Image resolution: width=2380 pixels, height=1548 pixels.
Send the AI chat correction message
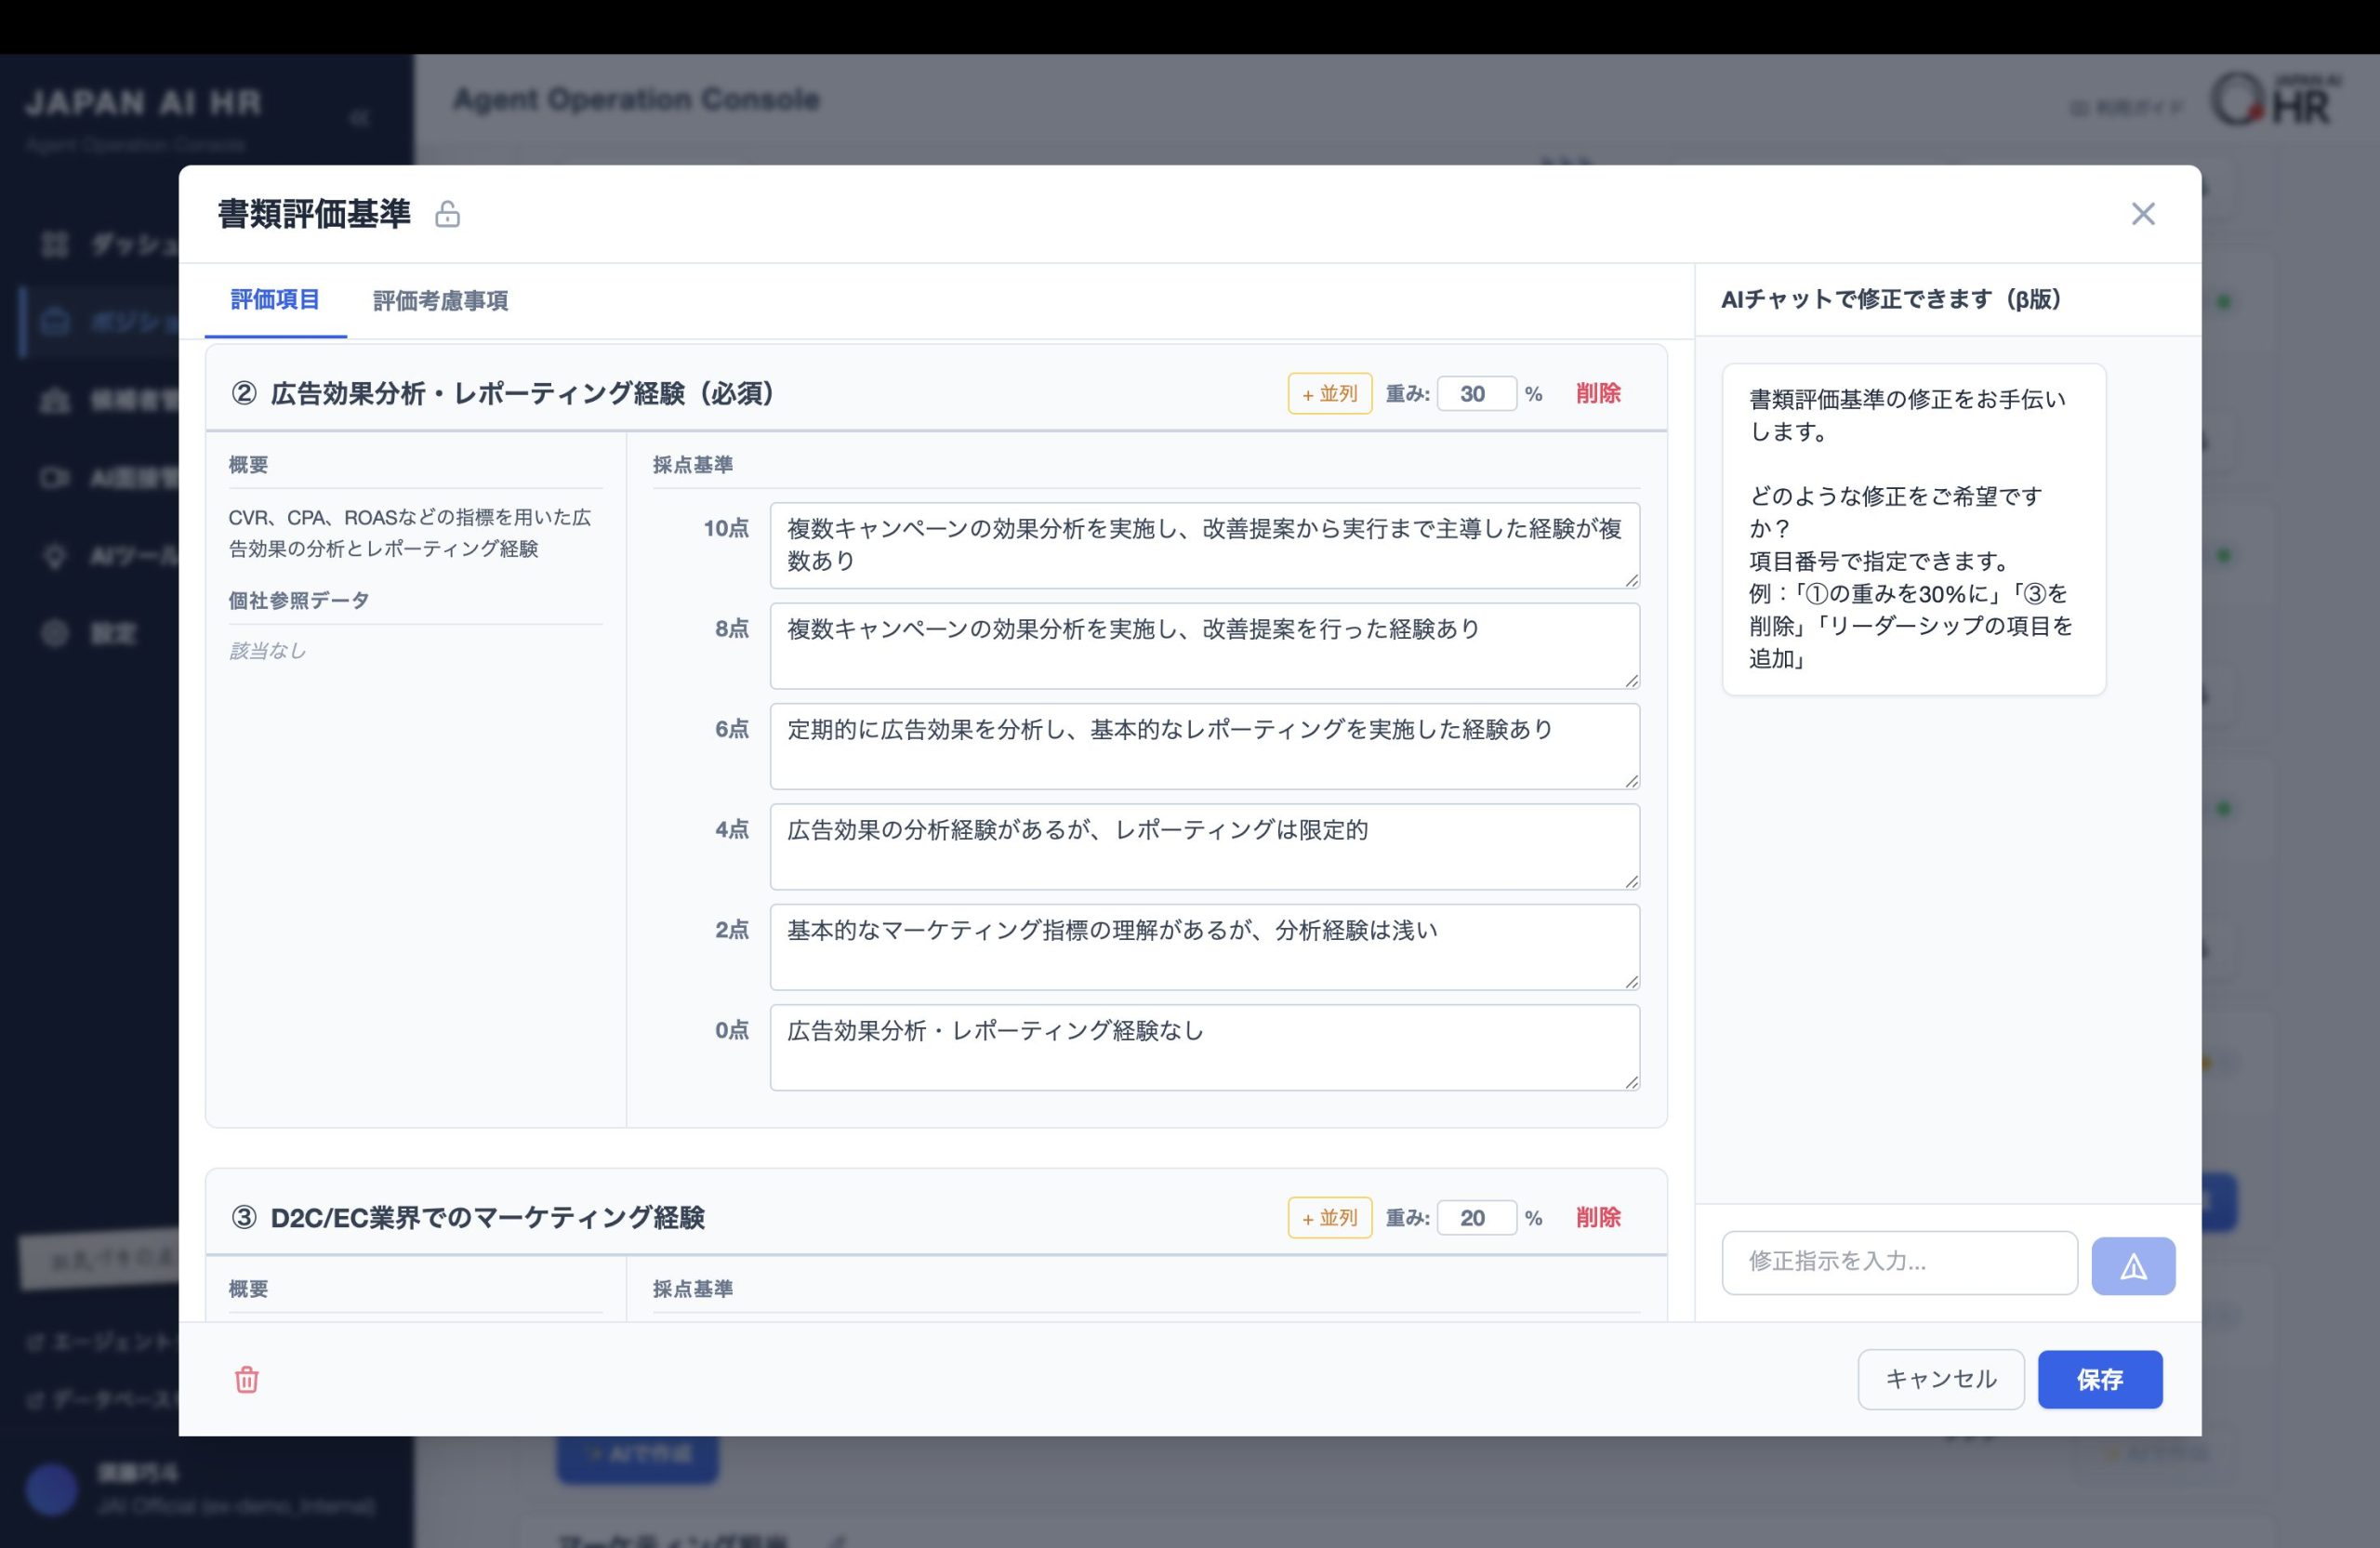[2133, 1266]
